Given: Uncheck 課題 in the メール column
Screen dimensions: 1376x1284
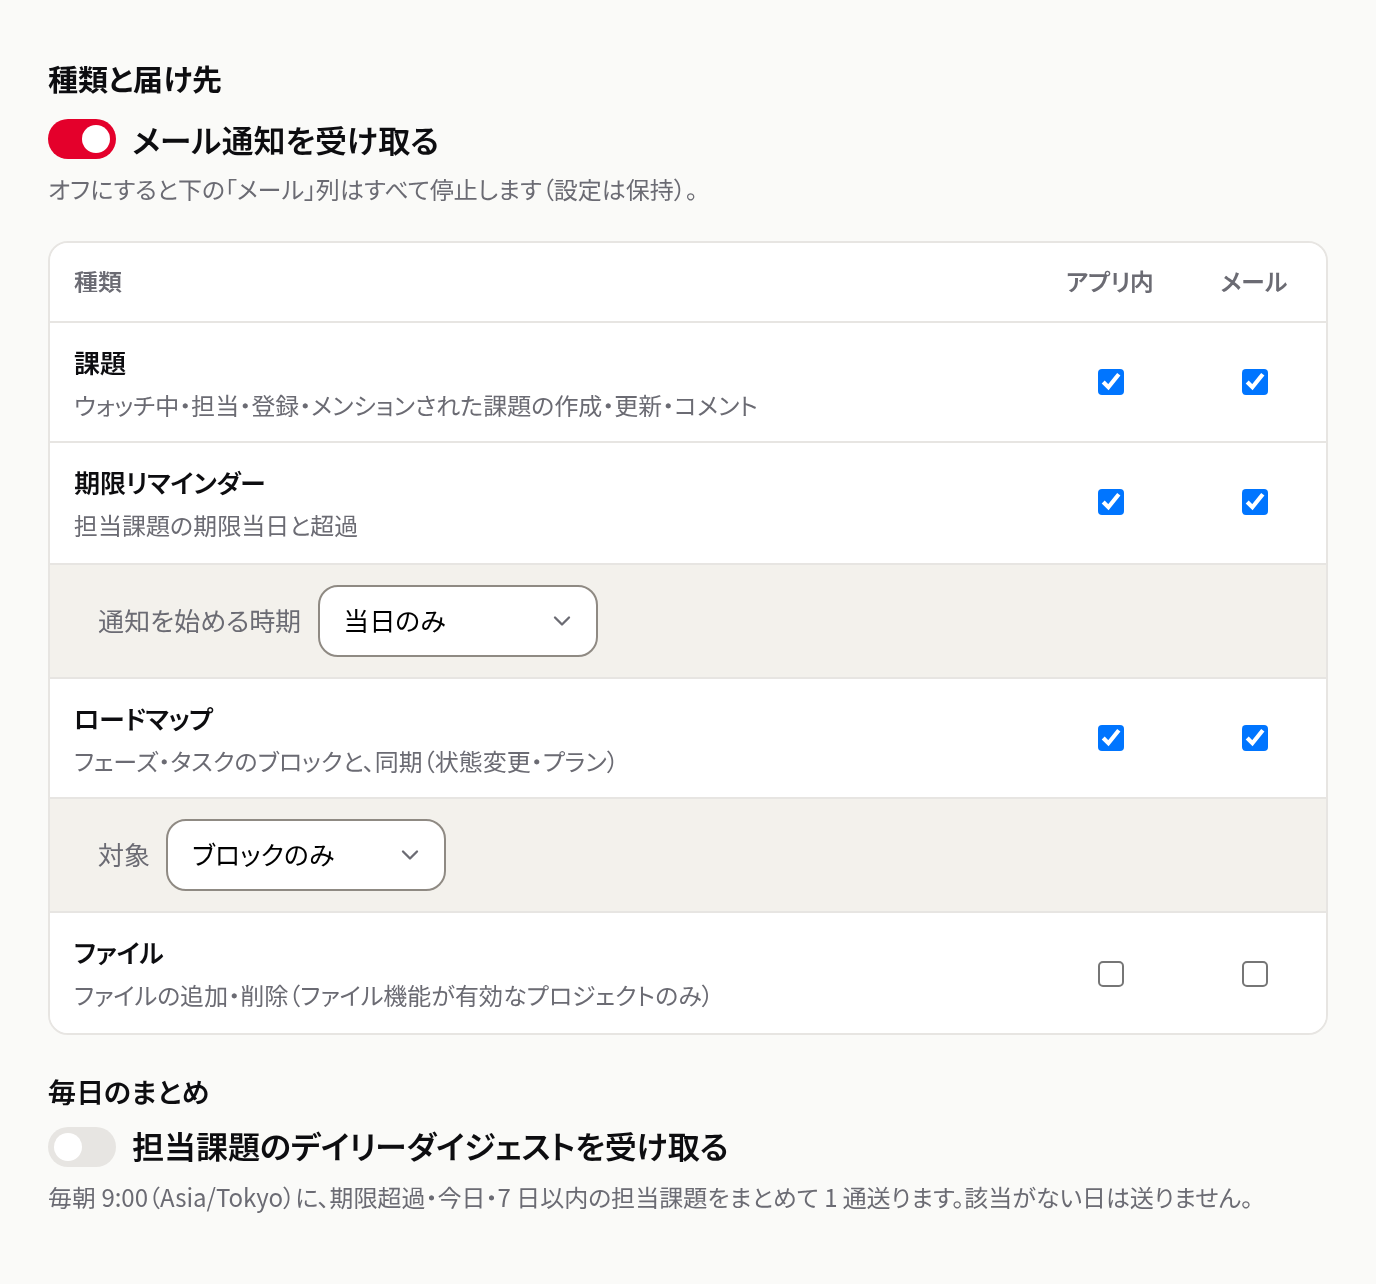Looking at the screenshot, I should [x=1255, y=382].
